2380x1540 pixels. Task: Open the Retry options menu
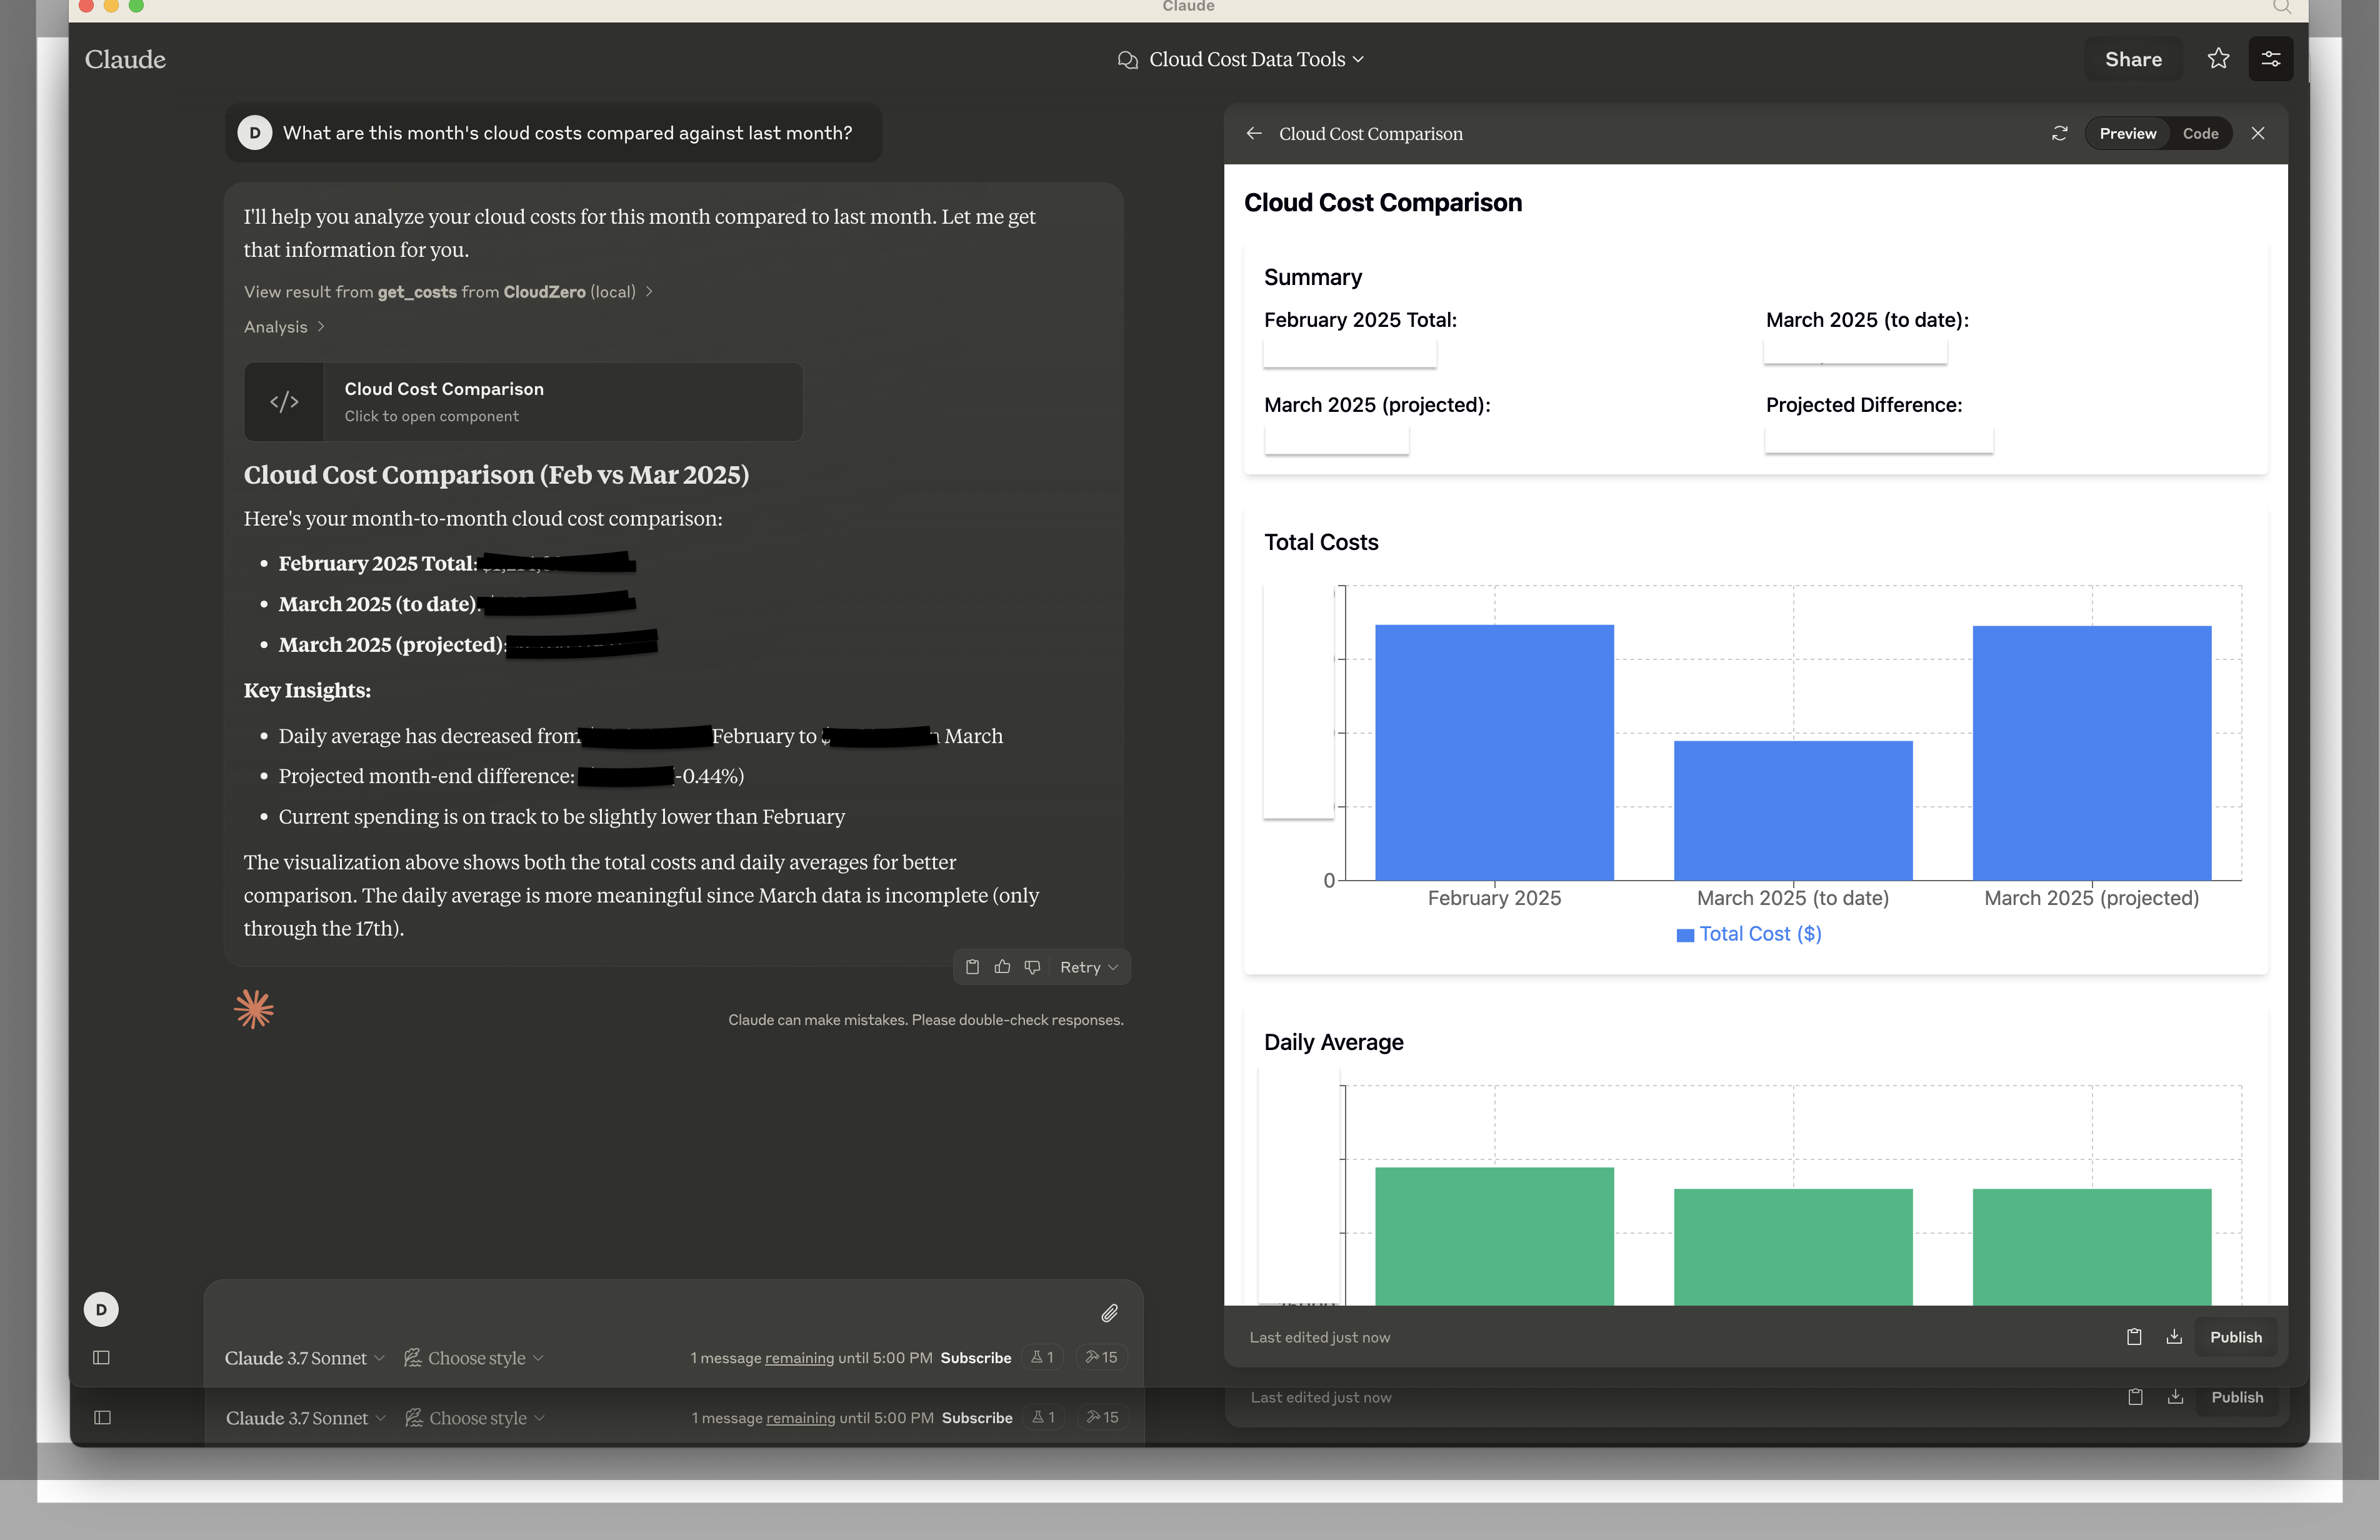point(1089,967)
